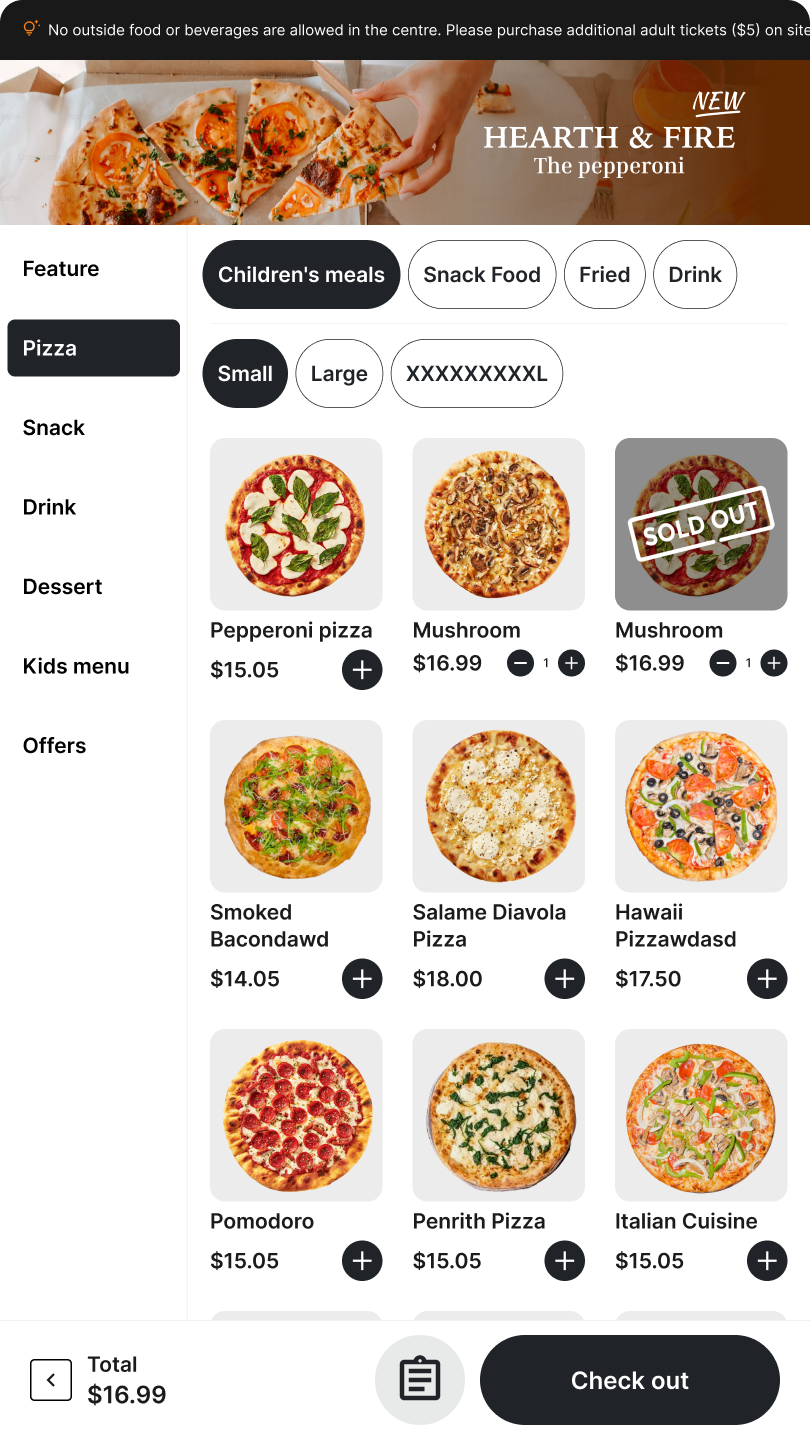Increase quantity of the available Mushroom pizza
810x1440 pixels.
571,662
